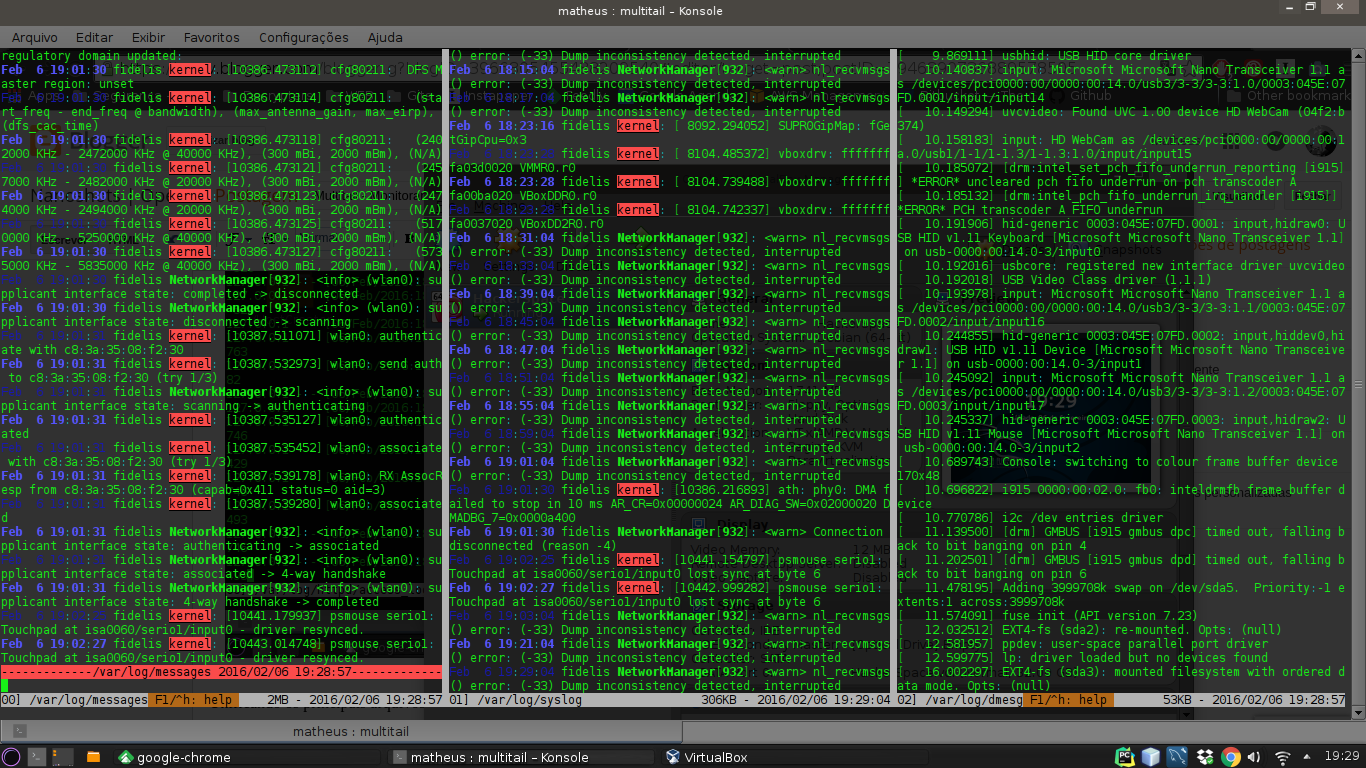Open the Arquivo menu
1366x768 pixels.
(34, 38)
